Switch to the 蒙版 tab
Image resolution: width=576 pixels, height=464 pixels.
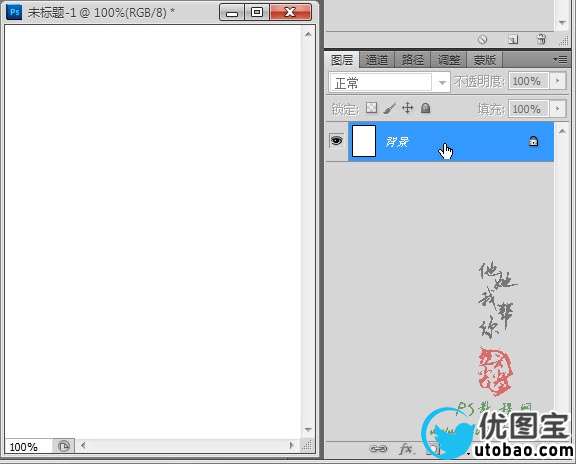[484, 60]
